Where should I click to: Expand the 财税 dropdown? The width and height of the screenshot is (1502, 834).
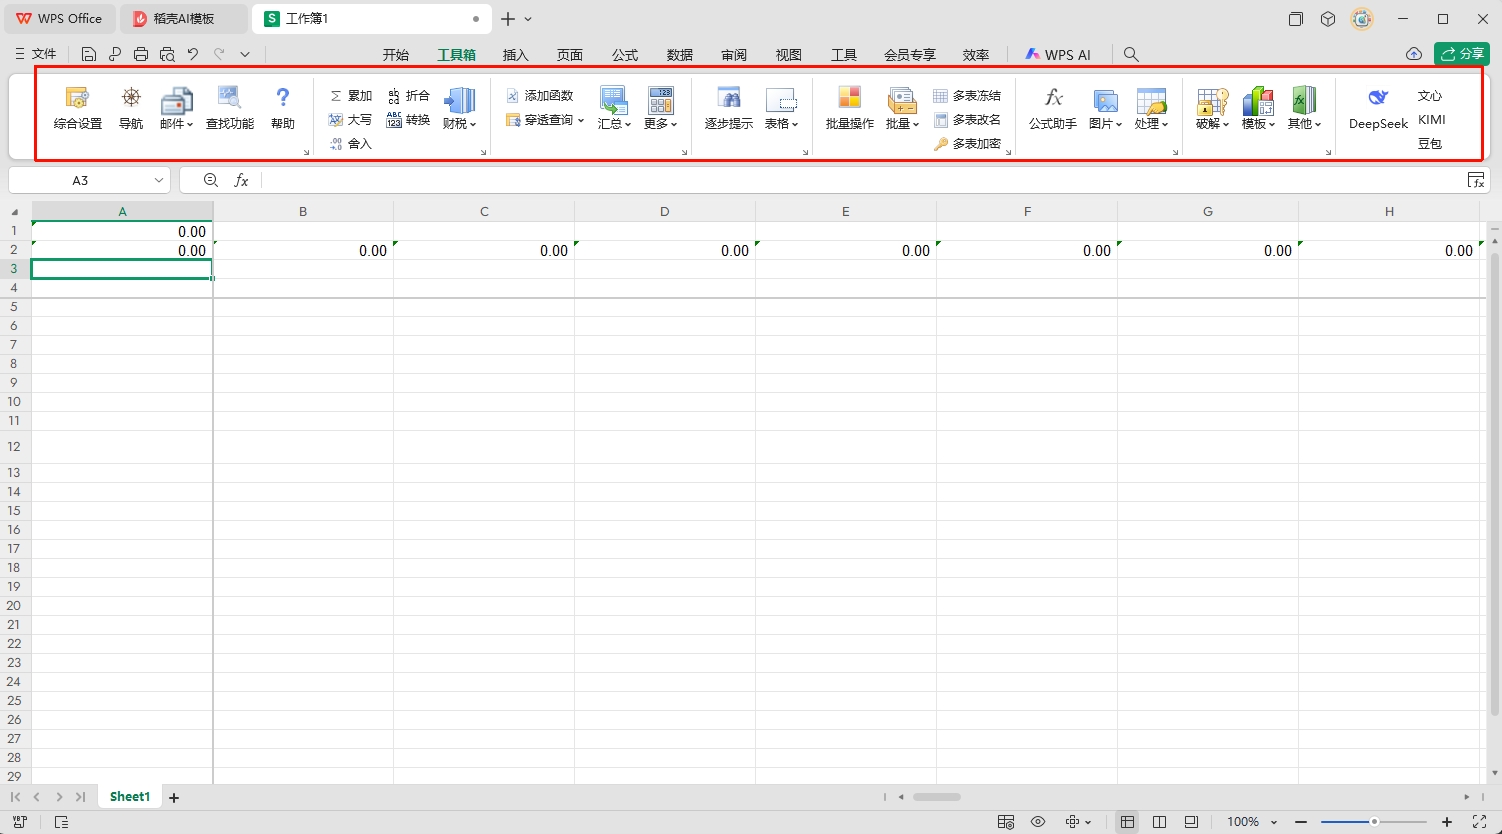[459, 124]
